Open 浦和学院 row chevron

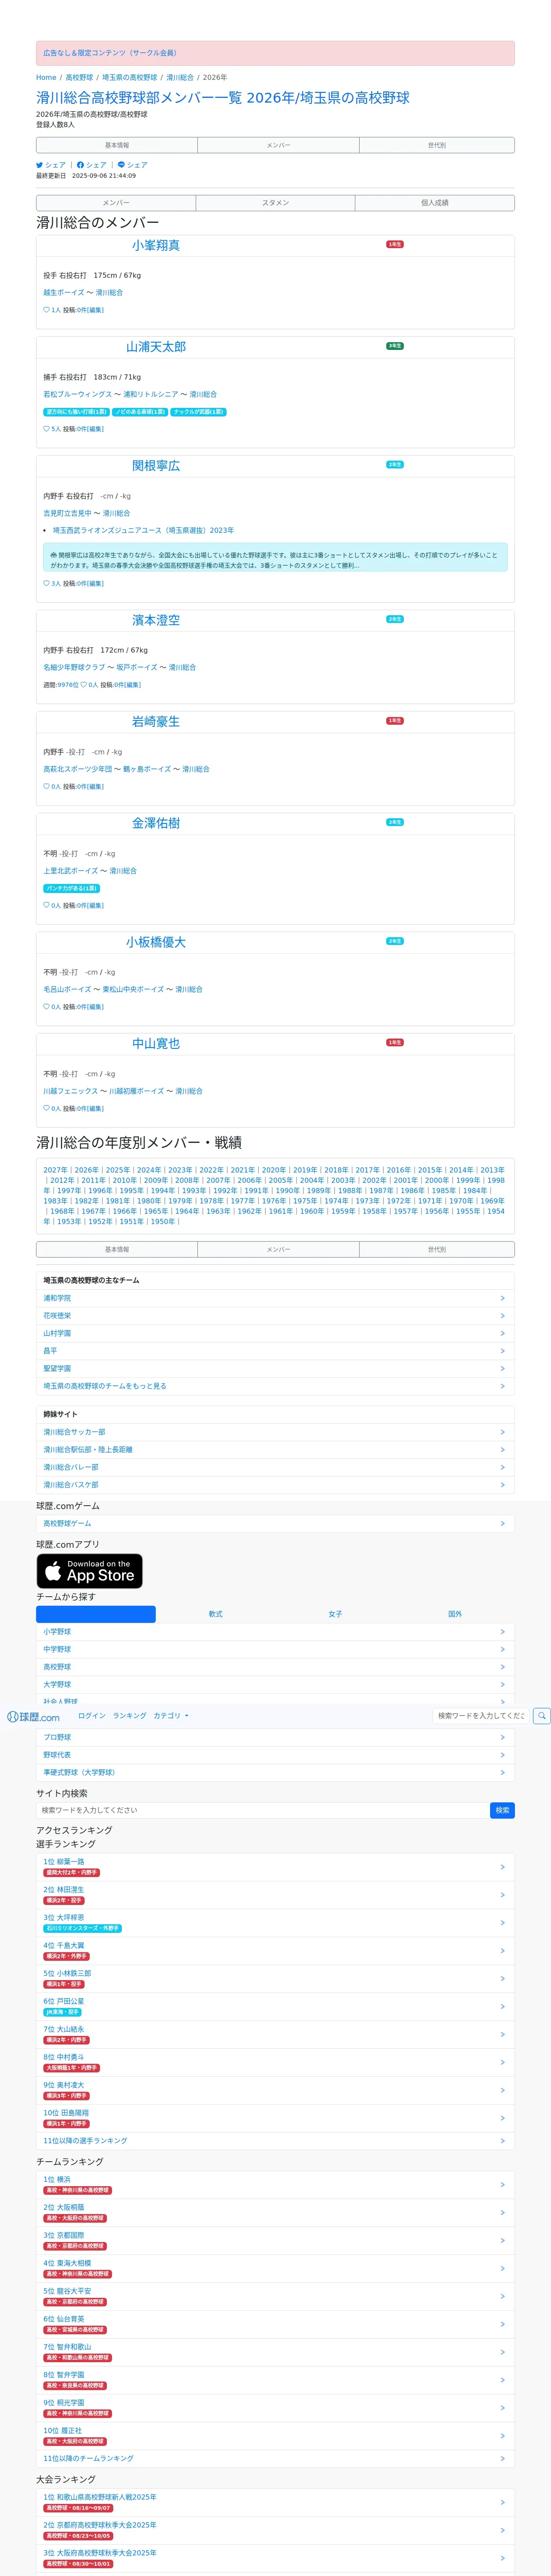pos(502,1298)
